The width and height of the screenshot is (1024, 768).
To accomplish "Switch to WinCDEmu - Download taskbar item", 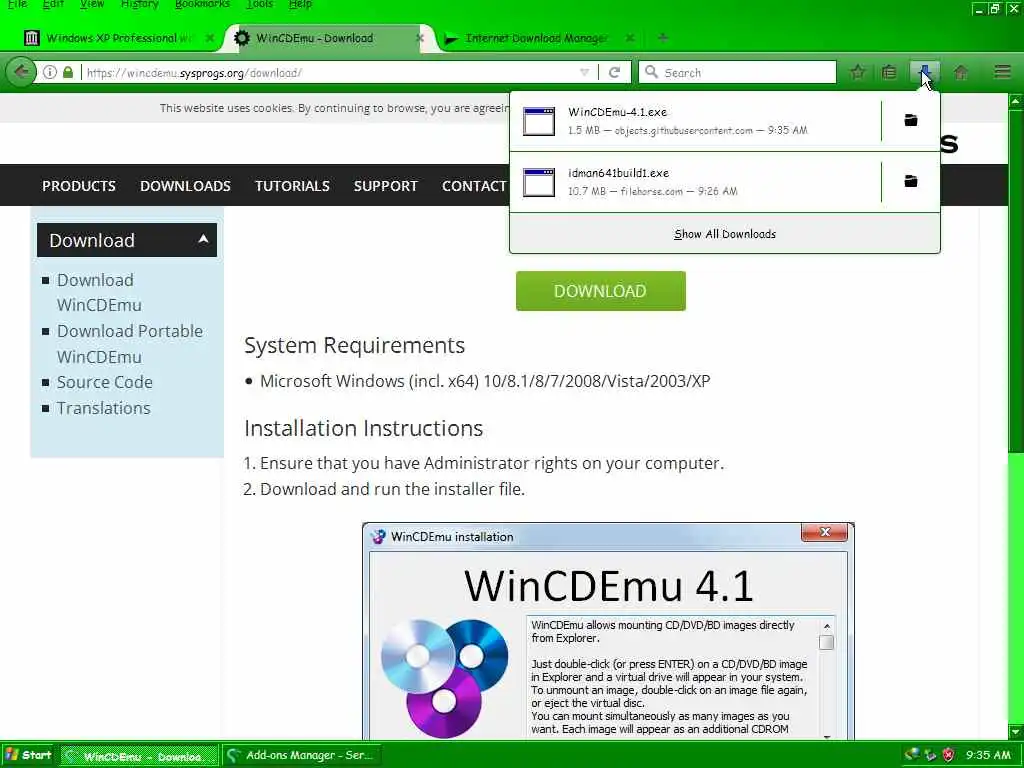I will 138,756.
